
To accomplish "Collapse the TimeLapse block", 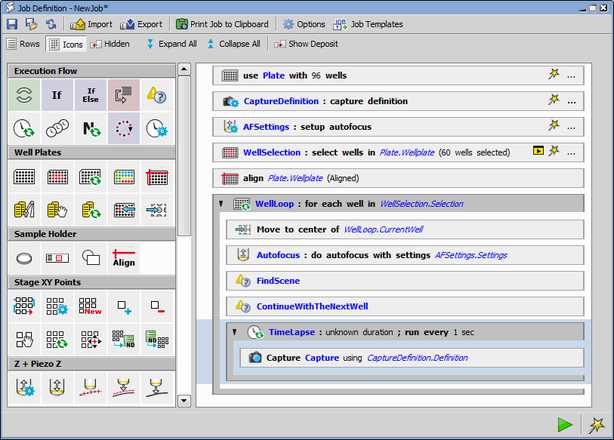I will [234, 332].
